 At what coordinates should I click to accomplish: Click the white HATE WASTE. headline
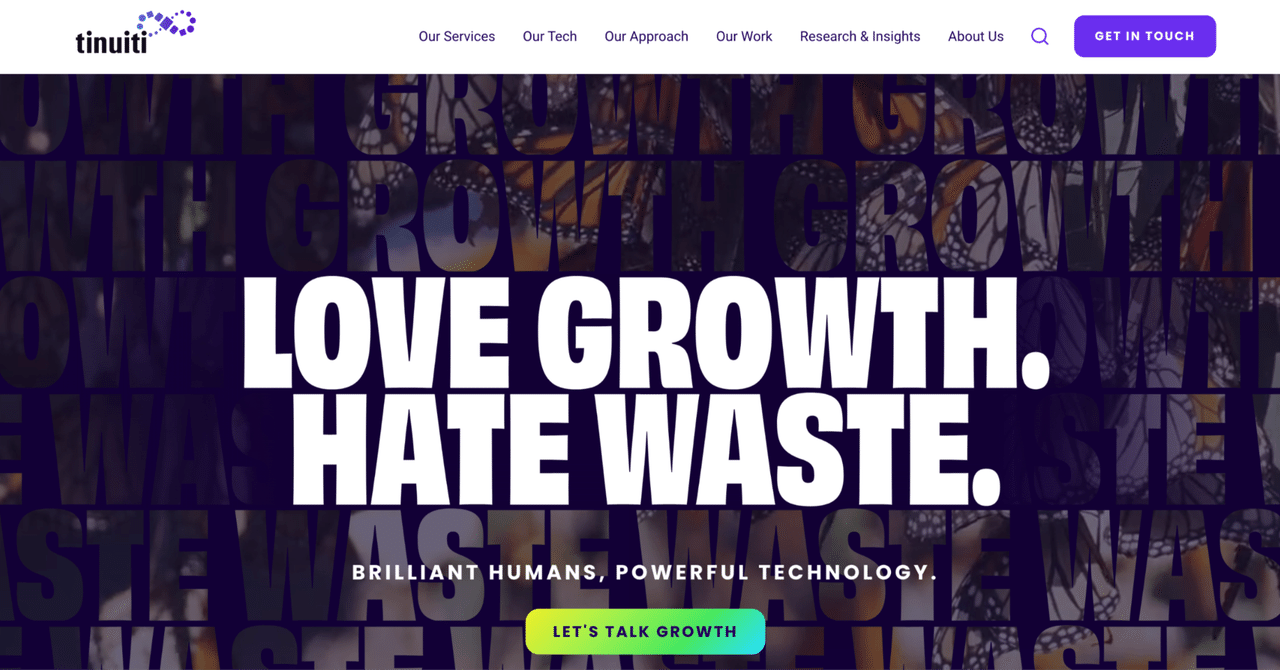[647, 449]
